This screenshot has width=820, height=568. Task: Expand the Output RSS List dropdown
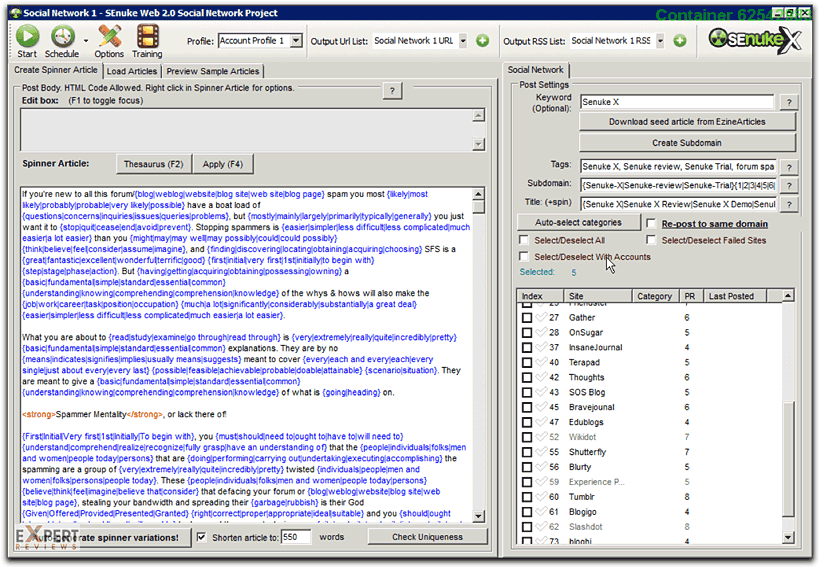point(660,41)
